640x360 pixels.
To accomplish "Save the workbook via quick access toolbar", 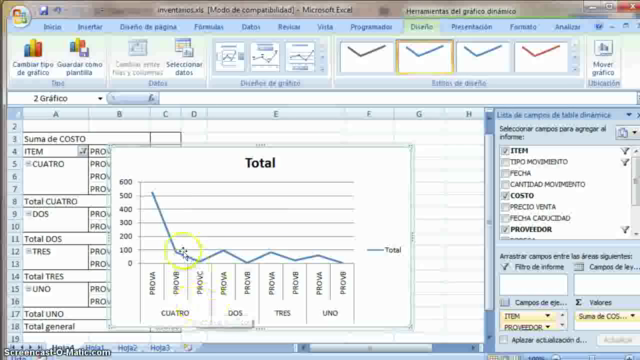I will (x=44, y=11).
